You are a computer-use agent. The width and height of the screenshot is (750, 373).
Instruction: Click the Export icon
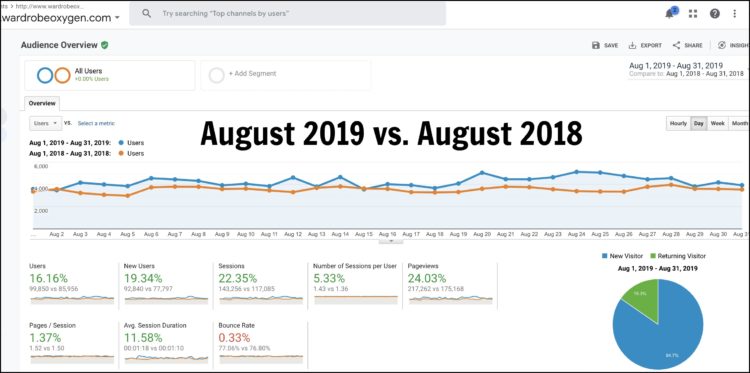tap(632, 45)
